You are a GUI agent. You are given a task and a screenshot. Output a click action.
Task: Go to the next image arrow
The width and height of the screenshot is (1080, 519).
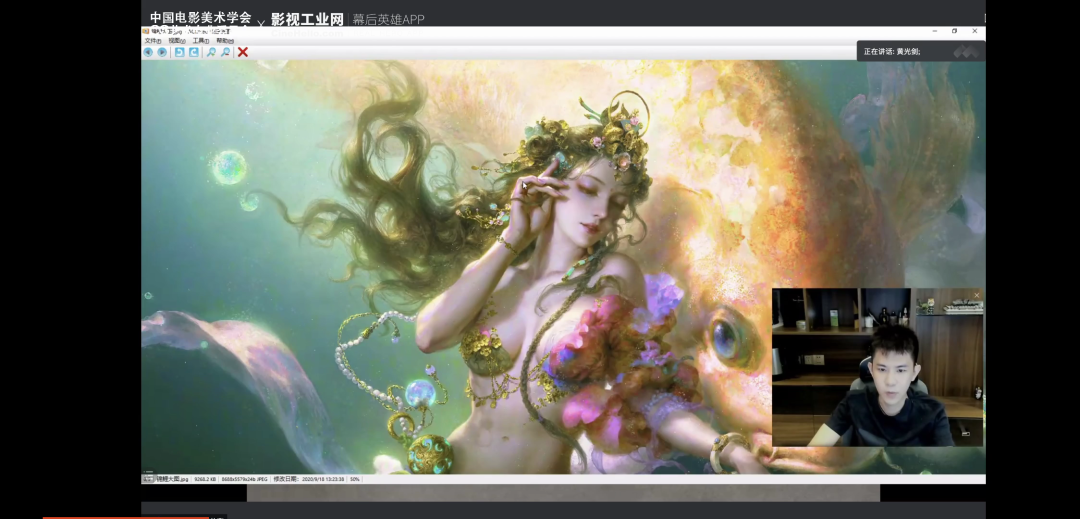tap(162, 52)
